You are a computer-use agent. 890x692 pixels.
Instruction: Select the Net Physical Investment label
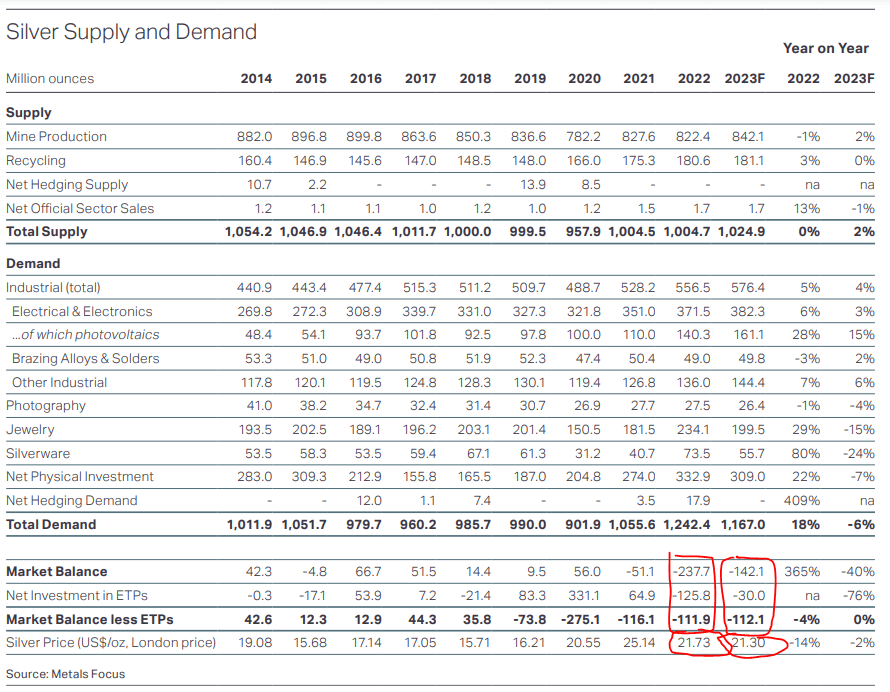[x=79, y=477]
